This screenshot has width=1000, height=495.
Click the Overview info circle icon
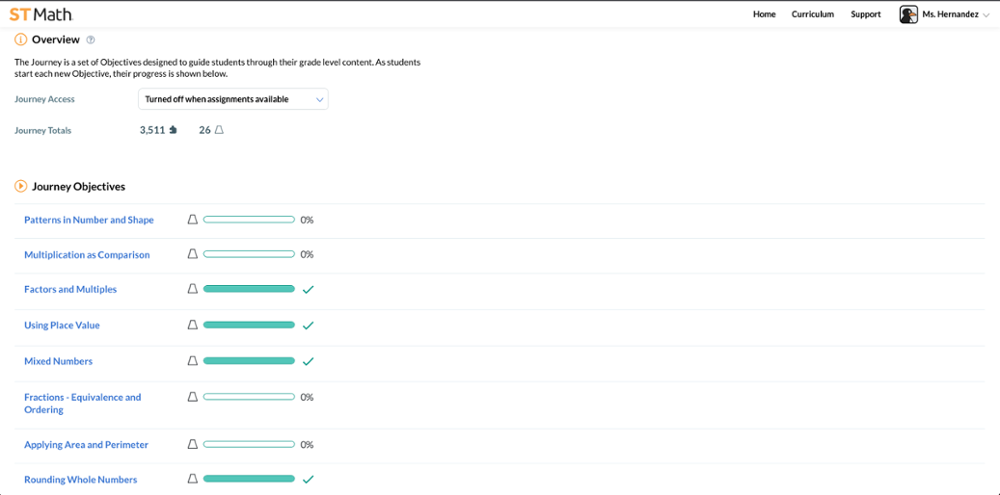click(20, 40)
